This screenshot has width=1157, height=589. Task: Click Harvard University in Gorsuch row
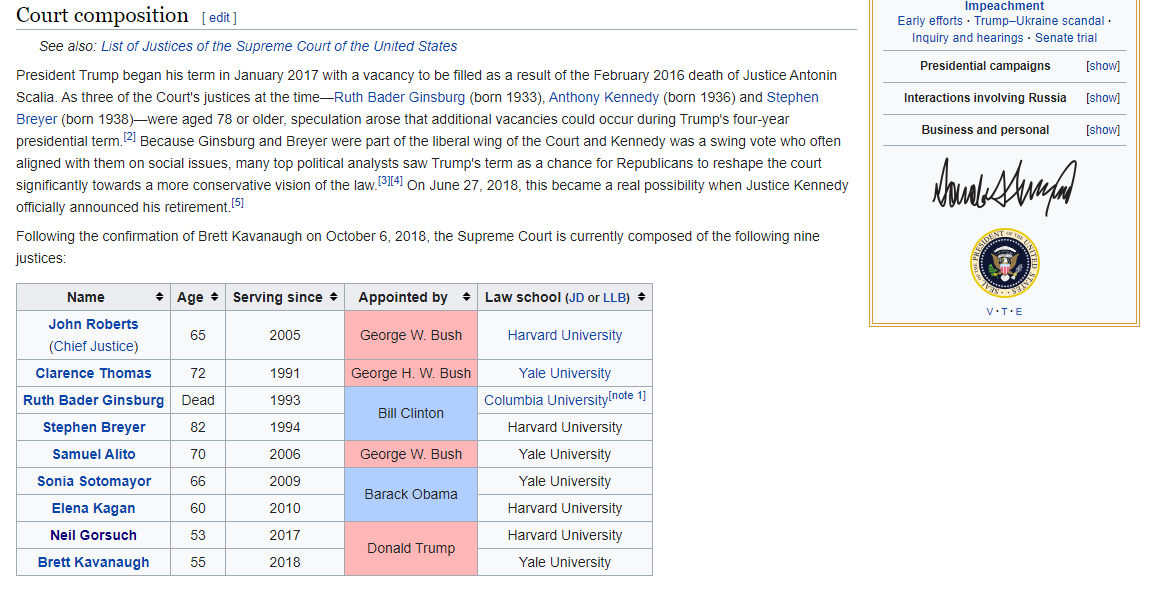point(564,535)
